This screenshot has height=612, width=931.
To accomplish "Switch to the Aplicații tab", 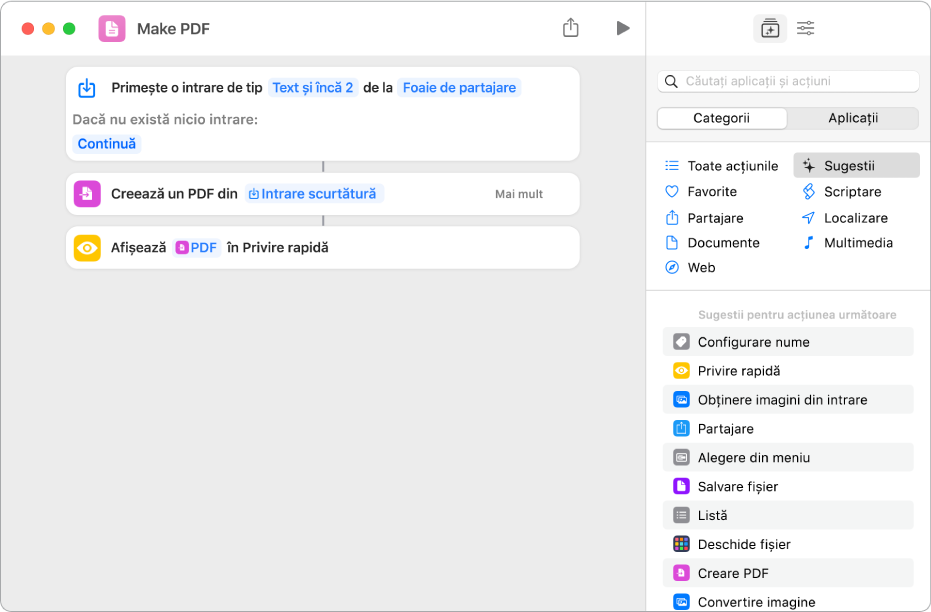I will [852, 118].
